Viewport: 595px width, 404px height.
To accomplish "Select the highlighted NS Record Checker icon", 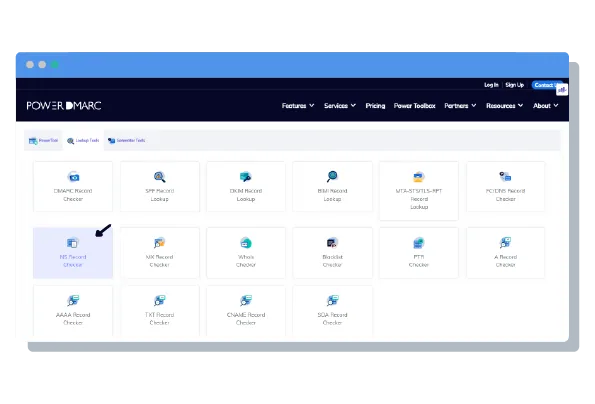I will 72,243.
